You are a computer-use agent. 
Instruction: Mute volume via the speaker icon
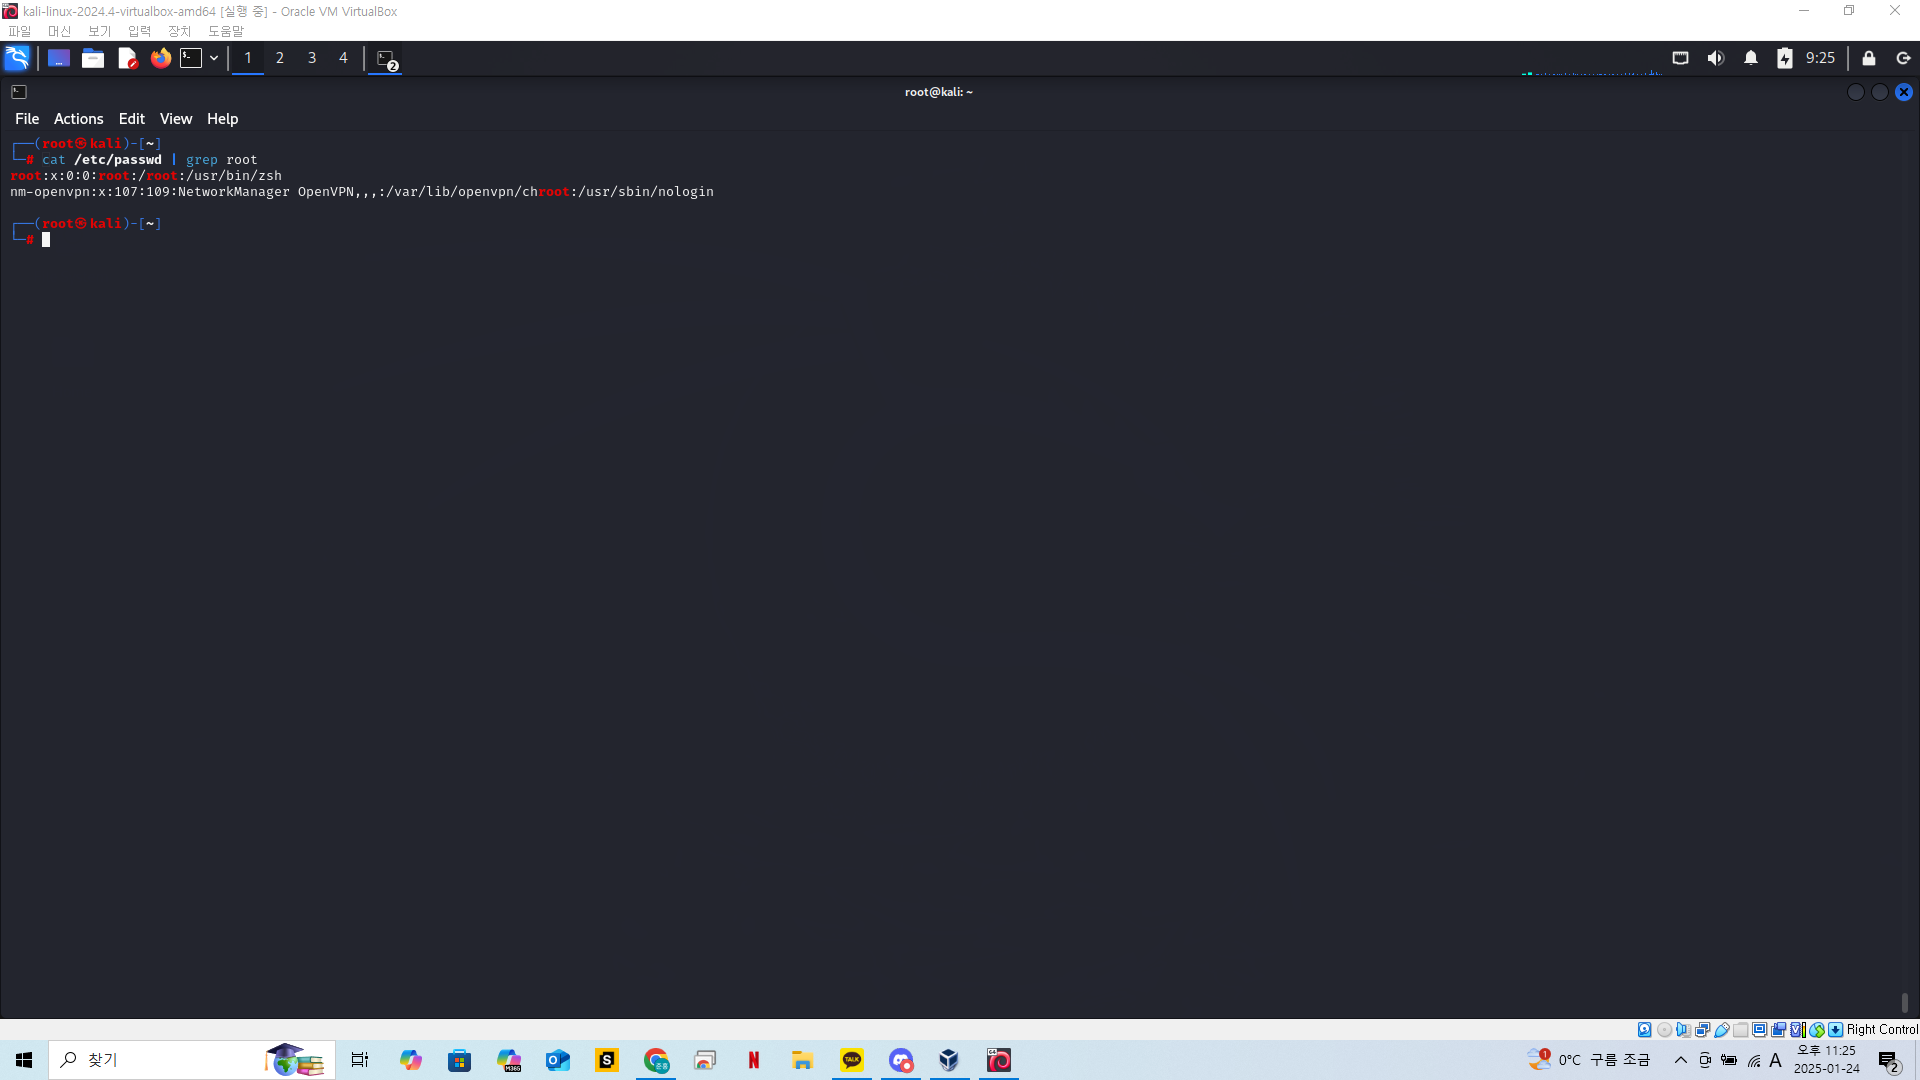tap(1716, 58)
